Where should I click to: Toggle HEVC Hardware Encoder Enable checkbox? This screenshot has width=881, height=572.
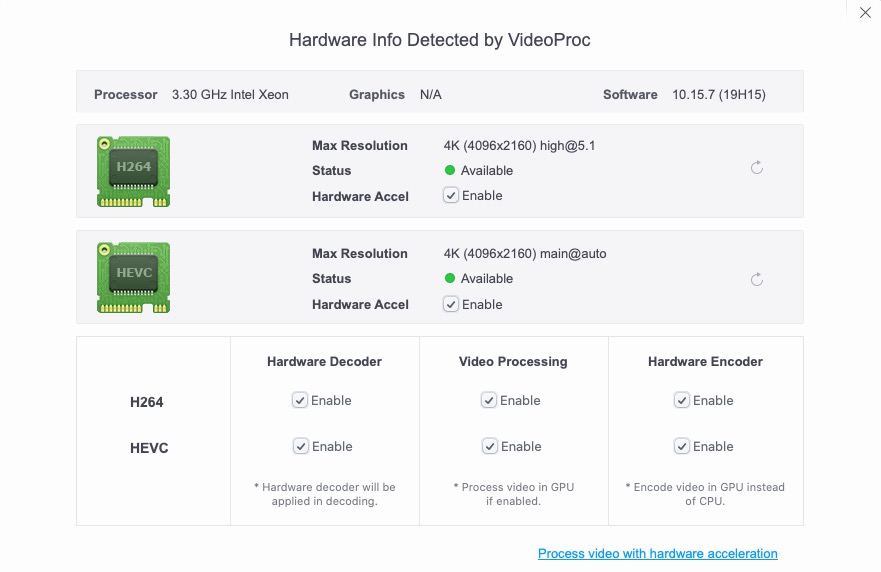coord(682,446)
